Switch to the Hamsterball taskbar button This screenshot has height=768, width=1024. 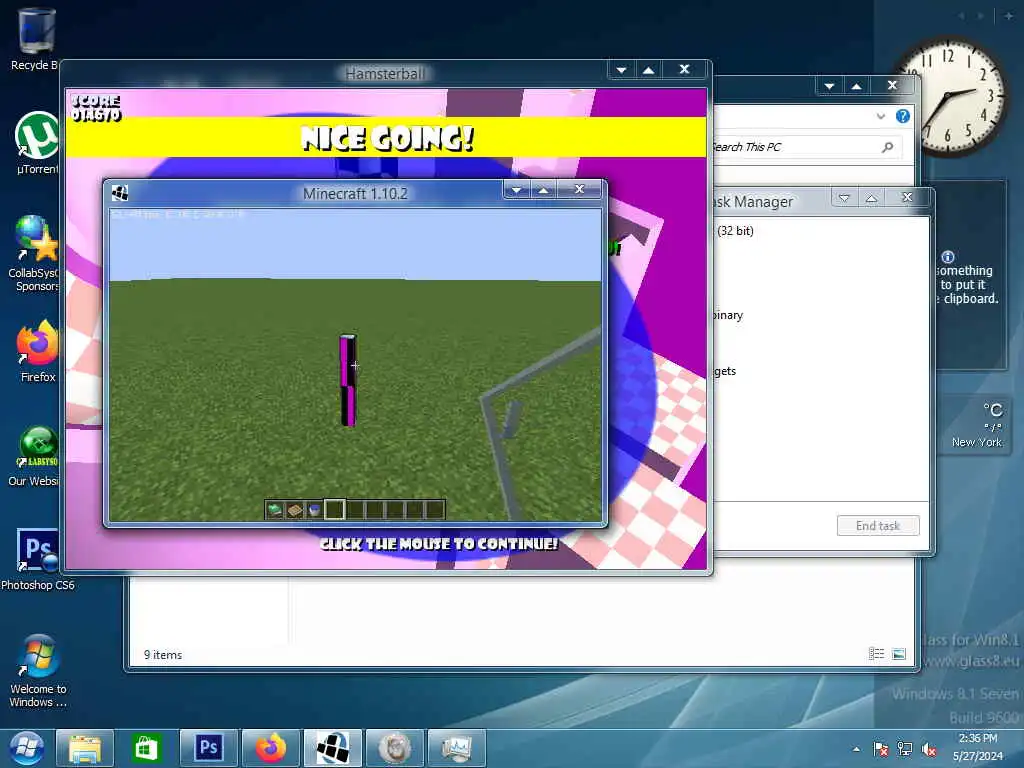(394, 748)
